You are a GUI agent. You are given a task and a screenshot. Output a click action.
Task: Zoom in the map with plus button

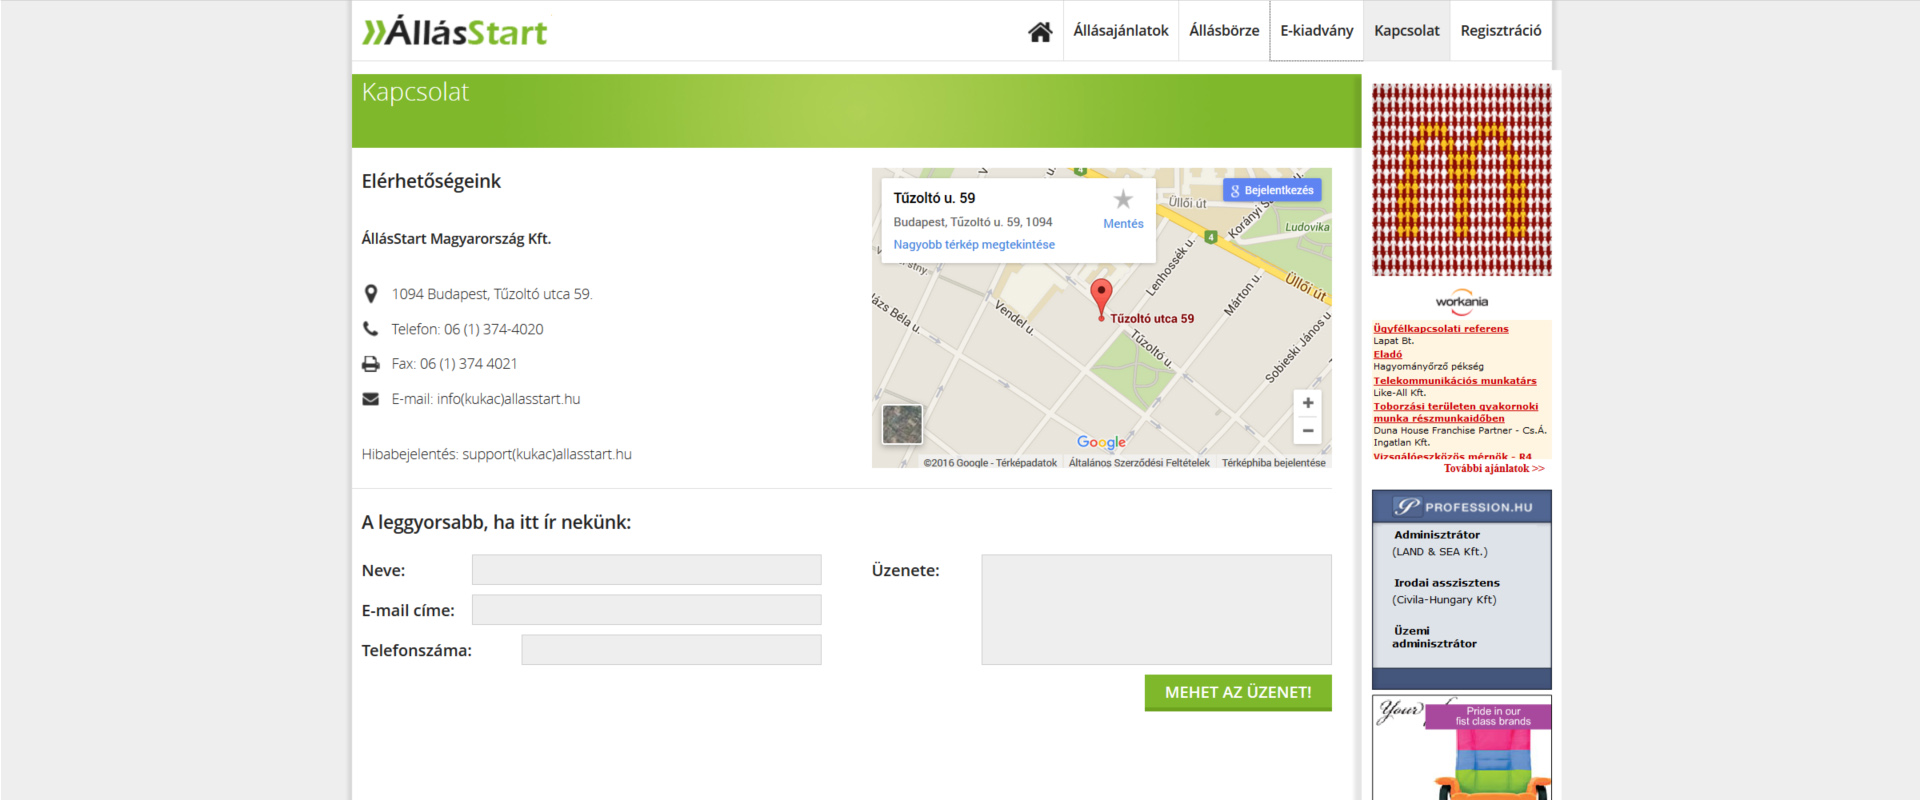tap(1307, 403)
